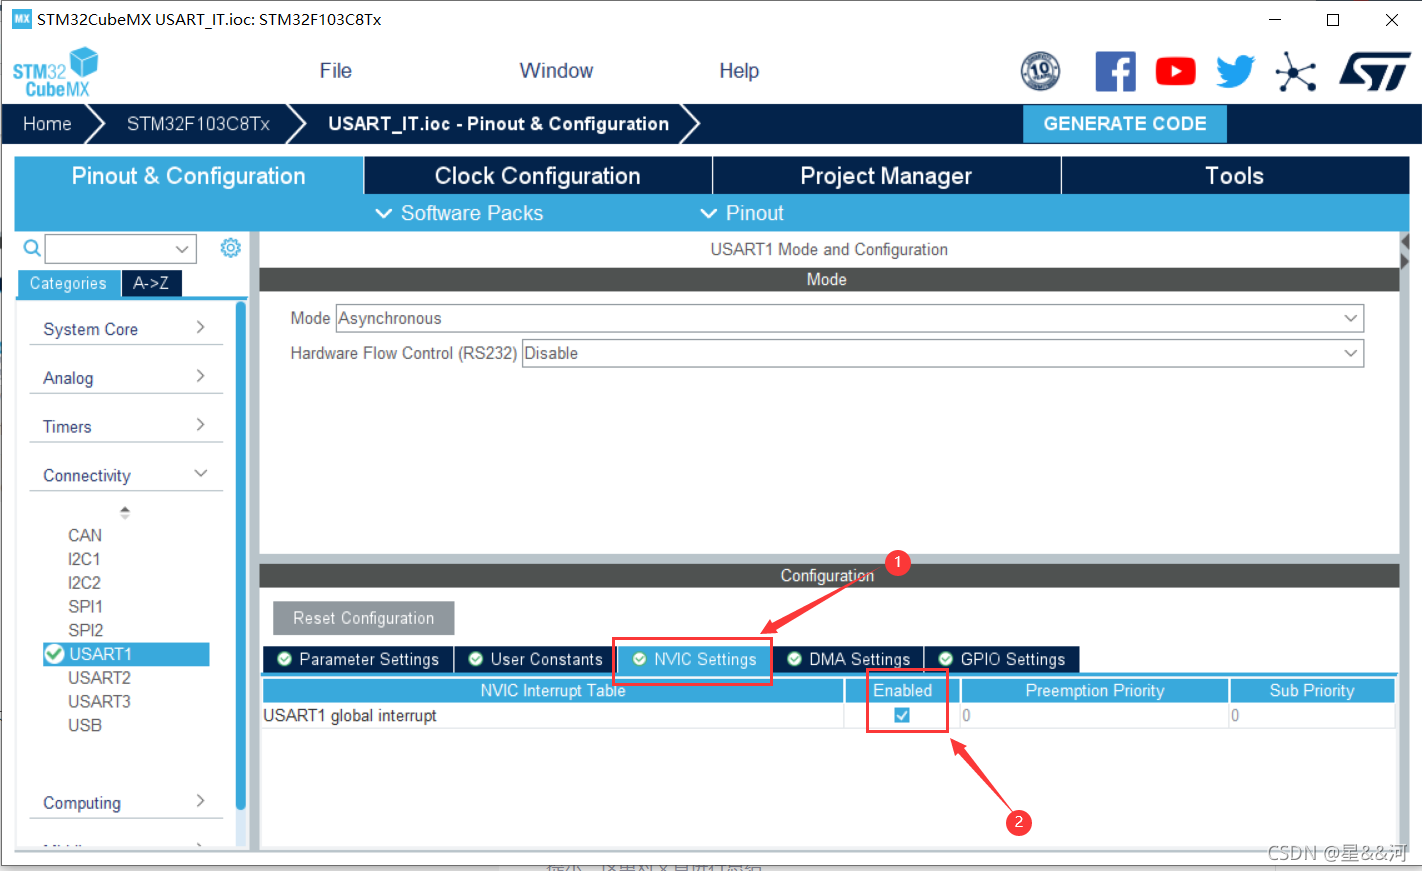The image size is (1422, 871).
Task: Open the Parameter Settings tab
Action: tap(358, 659)
